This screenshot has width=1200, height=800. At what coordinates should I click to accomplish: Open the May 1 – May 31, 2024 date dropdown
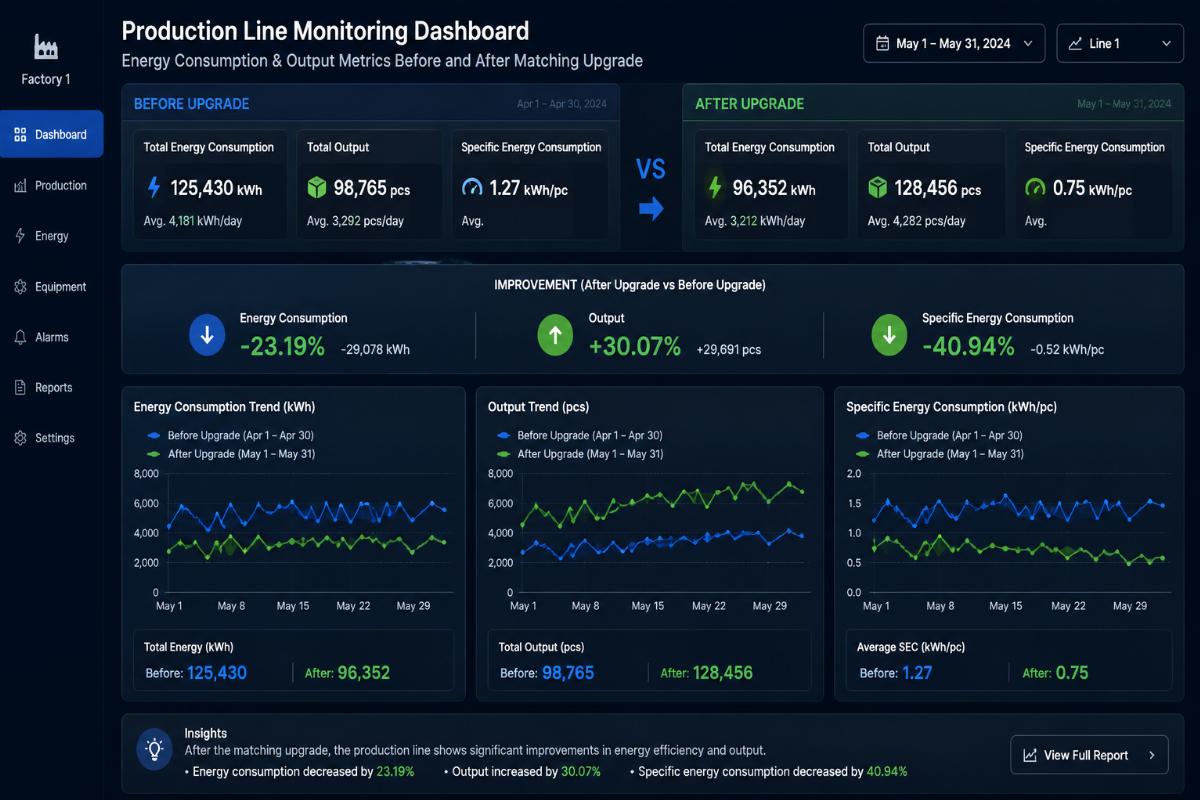coord(954,43)
